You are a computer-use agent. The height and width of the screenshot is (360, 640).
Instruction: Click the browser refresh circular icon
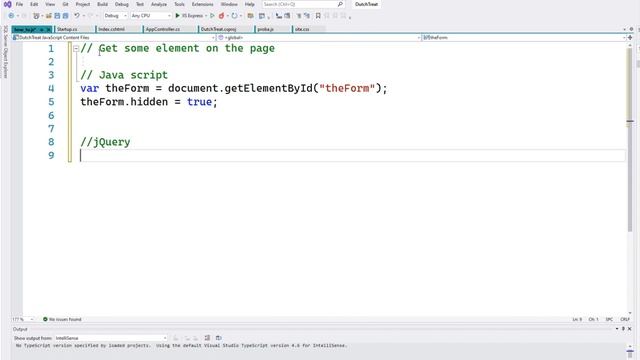click(x=234, y=16)
